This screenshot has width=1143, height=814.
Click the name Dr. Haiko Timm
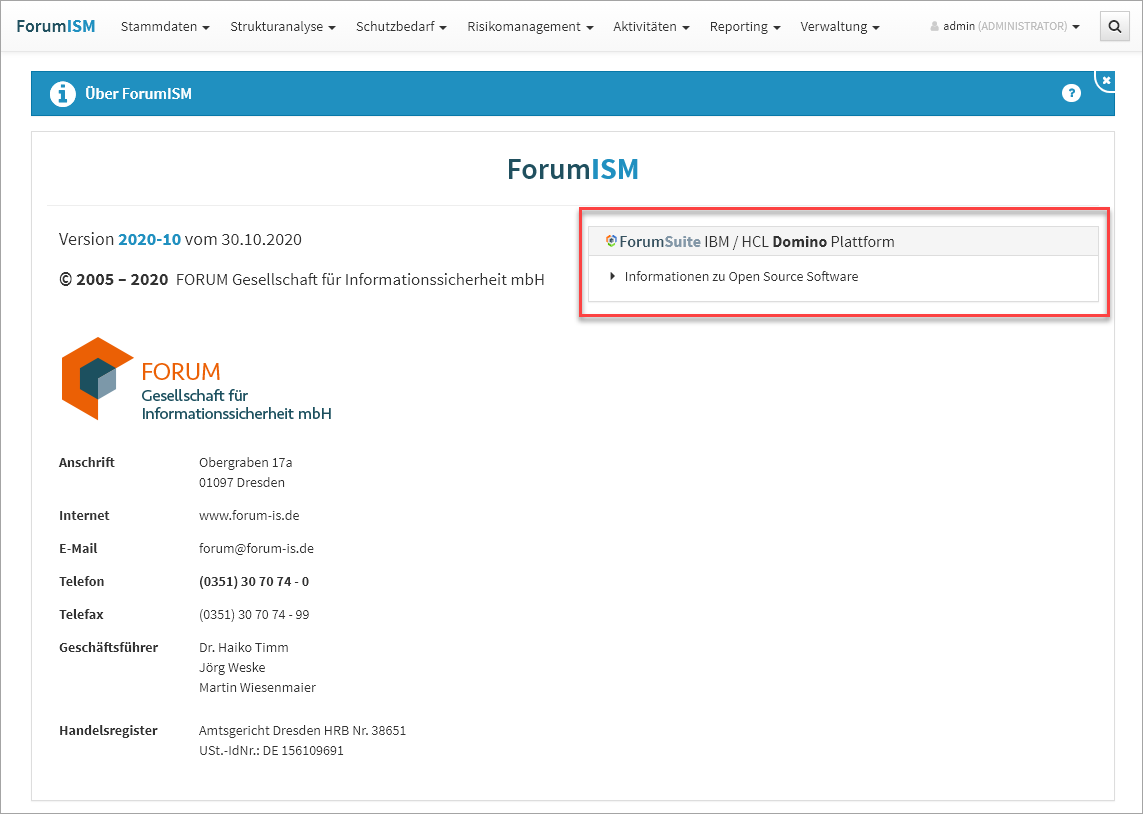243,647
